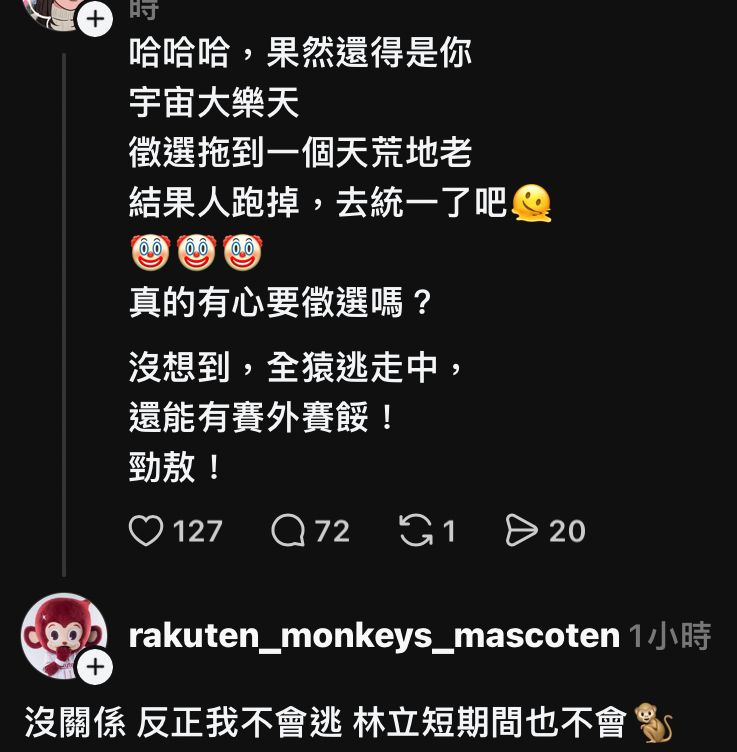Tap the repost arrows icon

416,530
